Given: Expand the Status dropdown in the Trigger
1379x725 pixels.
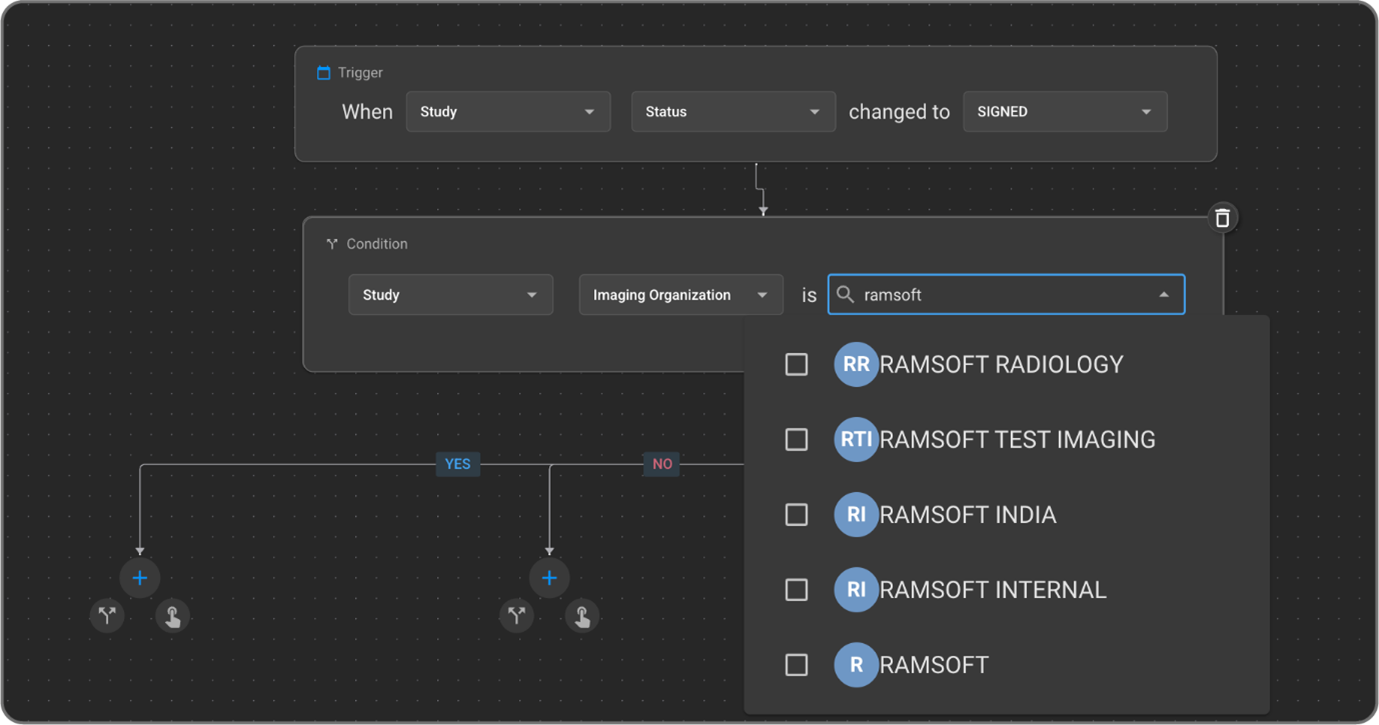Looking at the screenshot, I should (x=733, y=112).
